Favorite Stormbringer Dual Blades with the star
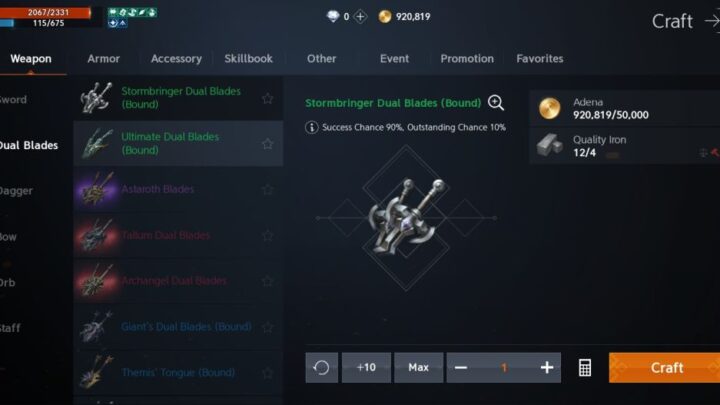 [267, 98]
